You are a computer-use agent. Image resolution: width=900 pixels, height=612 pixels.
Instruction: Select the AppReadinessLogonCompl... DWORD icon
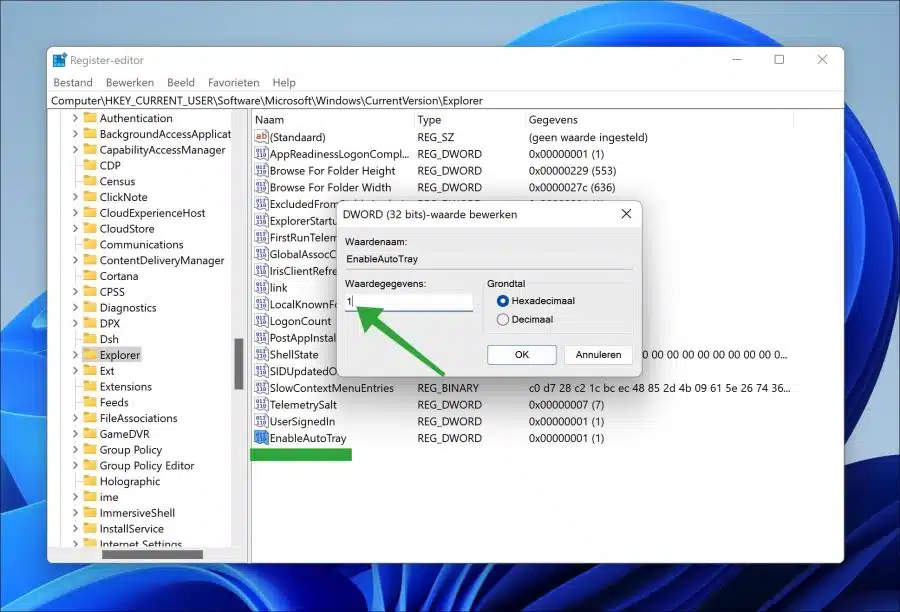261,153
